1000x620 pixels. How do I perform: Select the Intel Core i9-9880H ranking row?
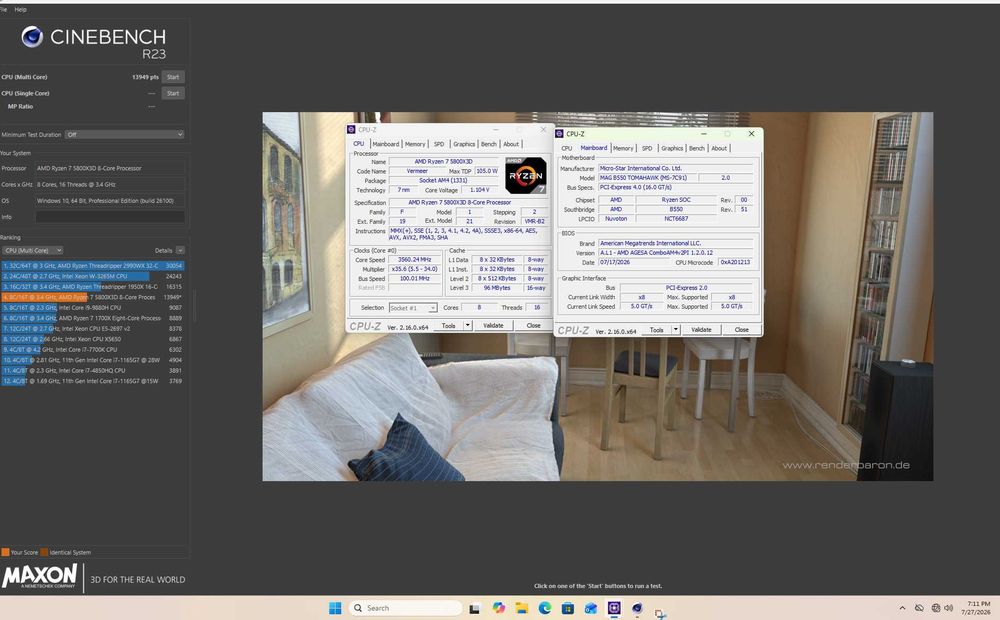pos(92,307)
